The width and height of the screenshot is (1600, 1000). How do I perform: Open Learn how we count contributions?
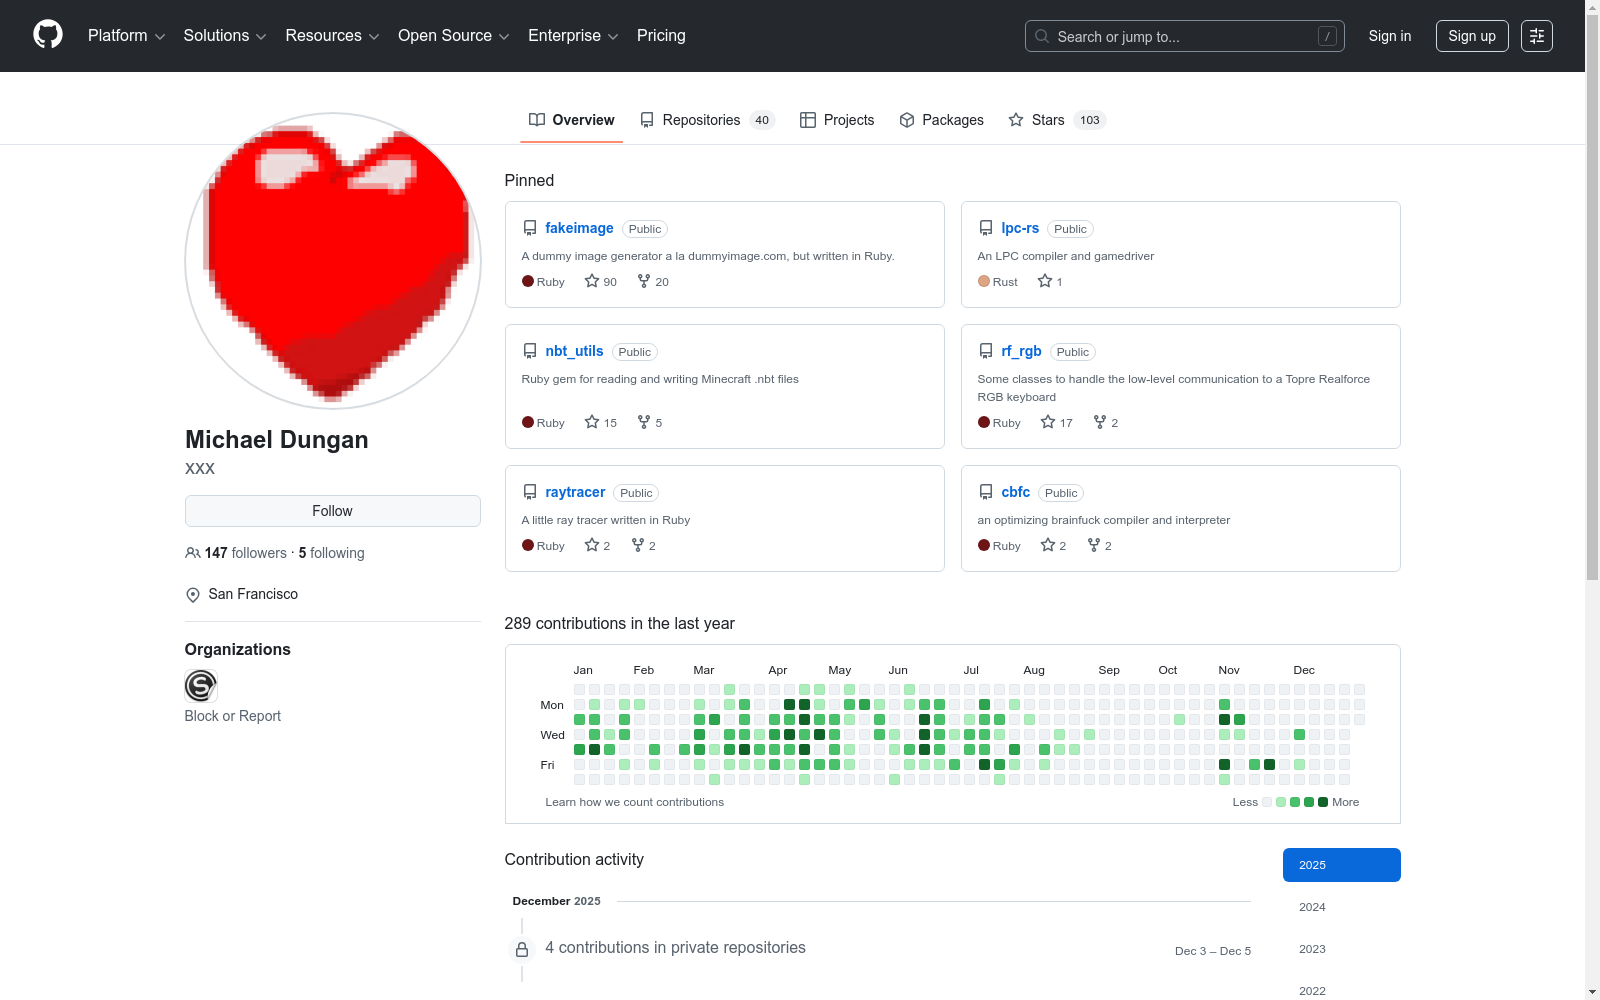634,802
